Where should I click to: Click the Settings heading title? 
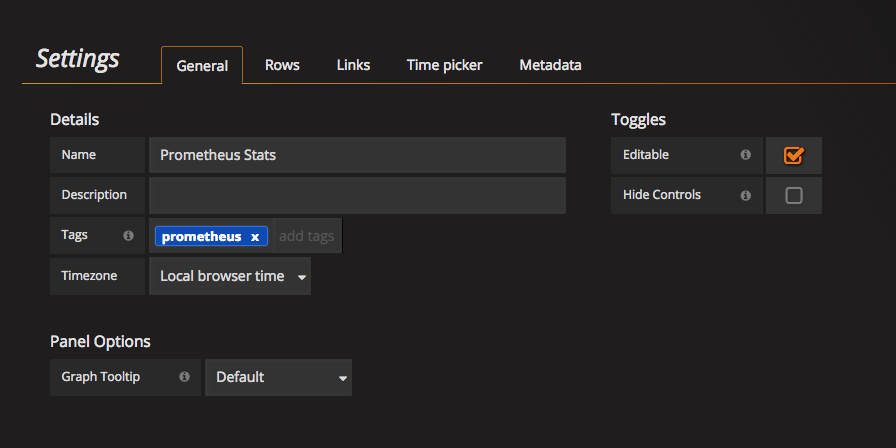77,58
